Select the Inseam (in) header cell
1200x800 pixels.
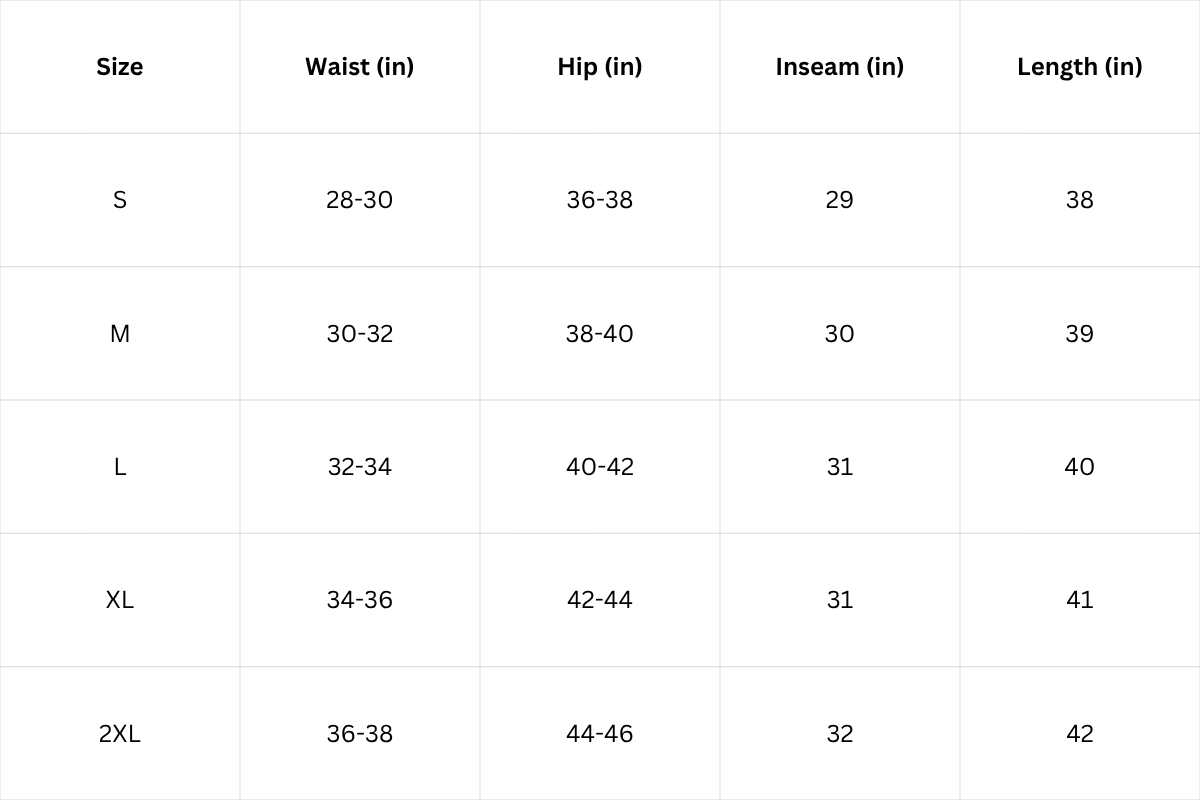(x=839, y=67)
